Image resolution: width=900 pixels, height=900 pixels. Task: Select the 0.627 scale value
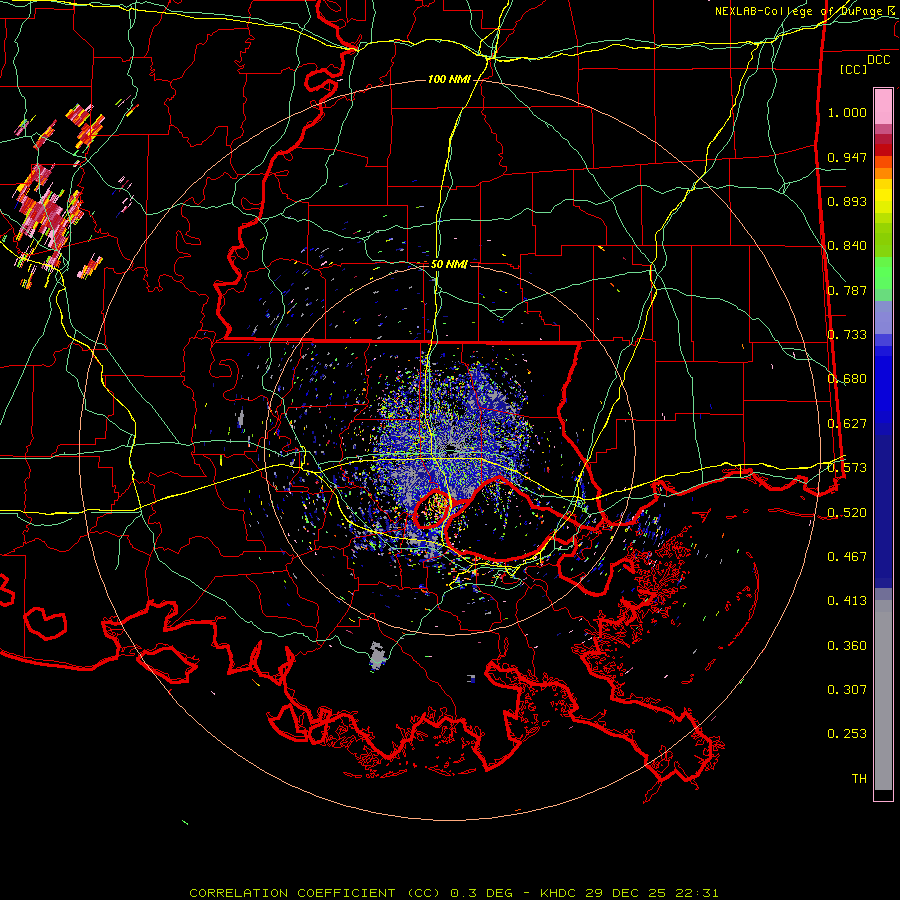coord(847,424)
